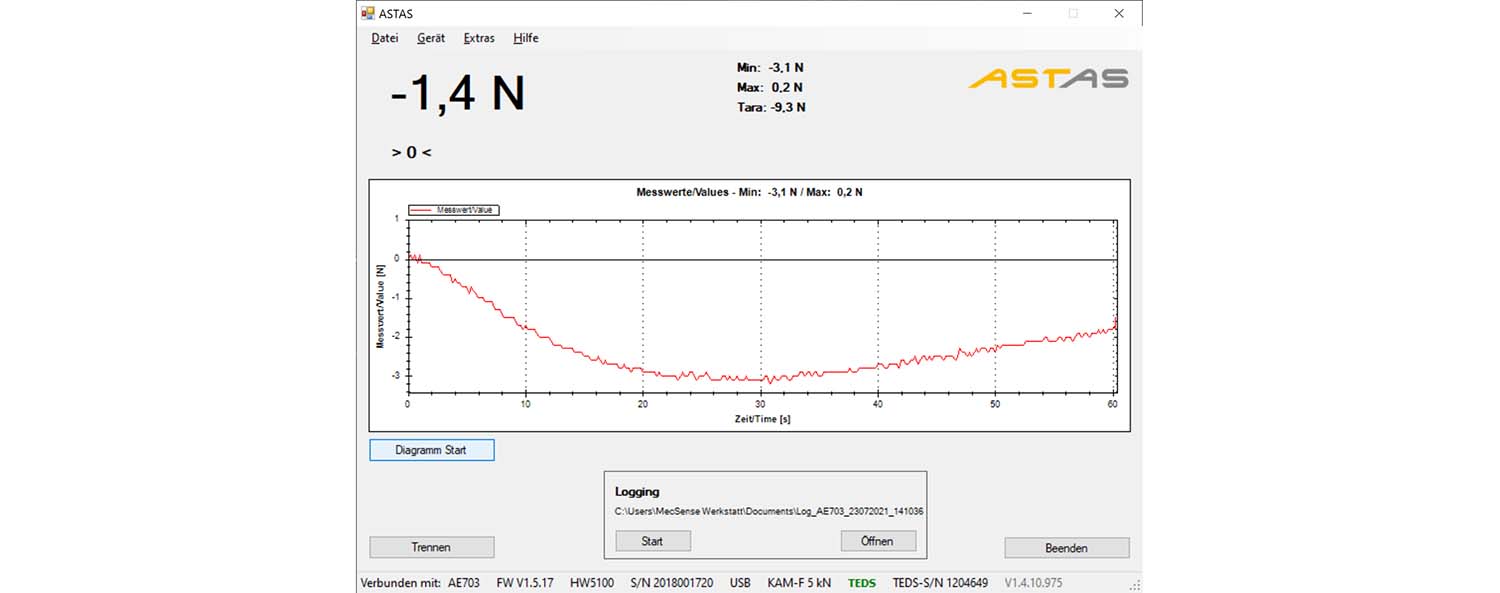Click the ASTAS app icon in title bar
The height and width of the screenshot is (593, 1500).
coord(368,14)
